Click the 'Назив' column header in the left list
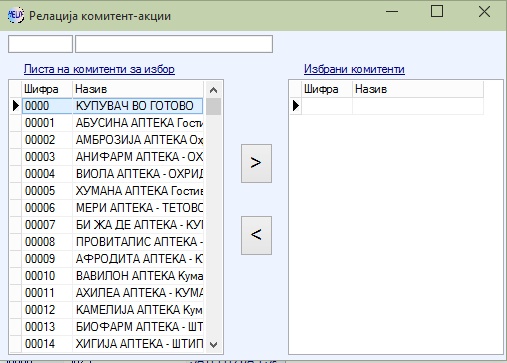 click(x=138, y=89)
